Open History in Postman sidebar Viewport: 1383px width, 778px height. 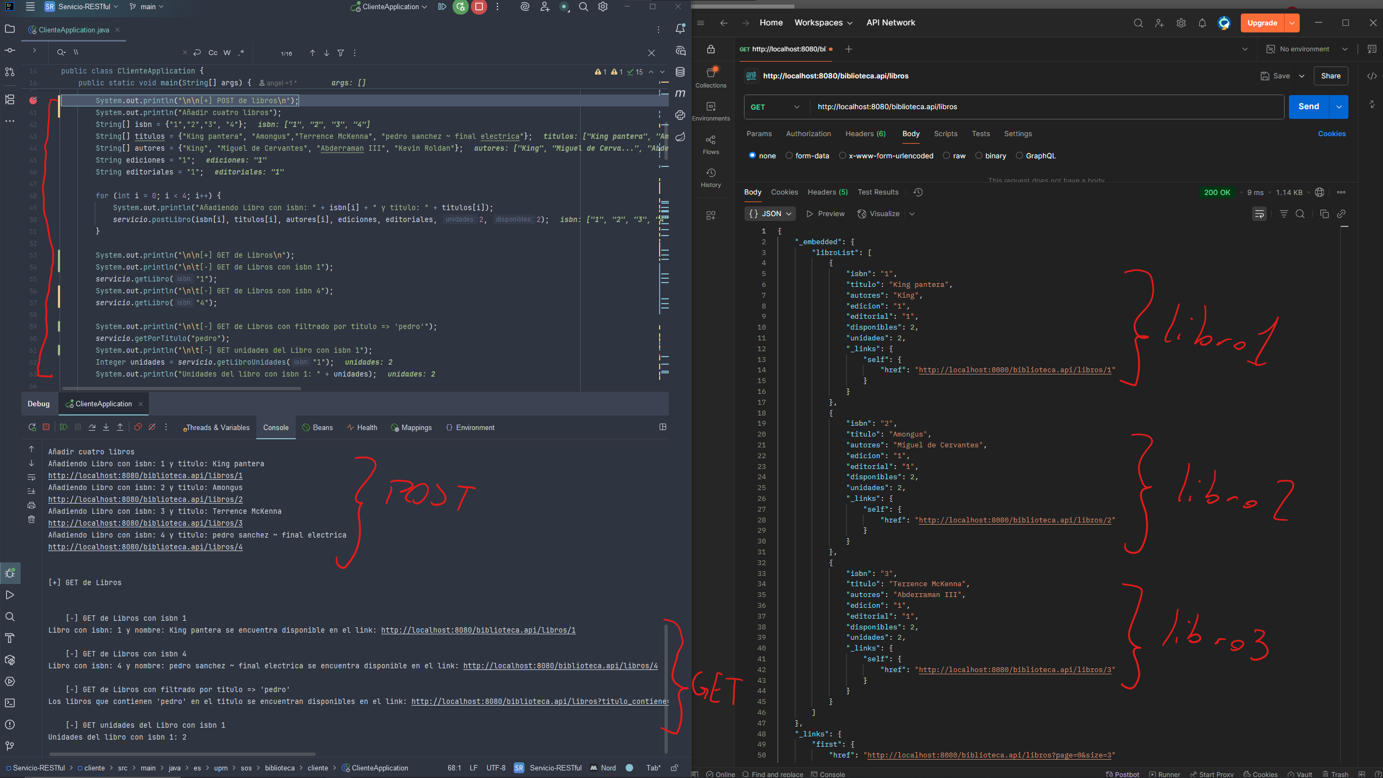tap(711, 177)
